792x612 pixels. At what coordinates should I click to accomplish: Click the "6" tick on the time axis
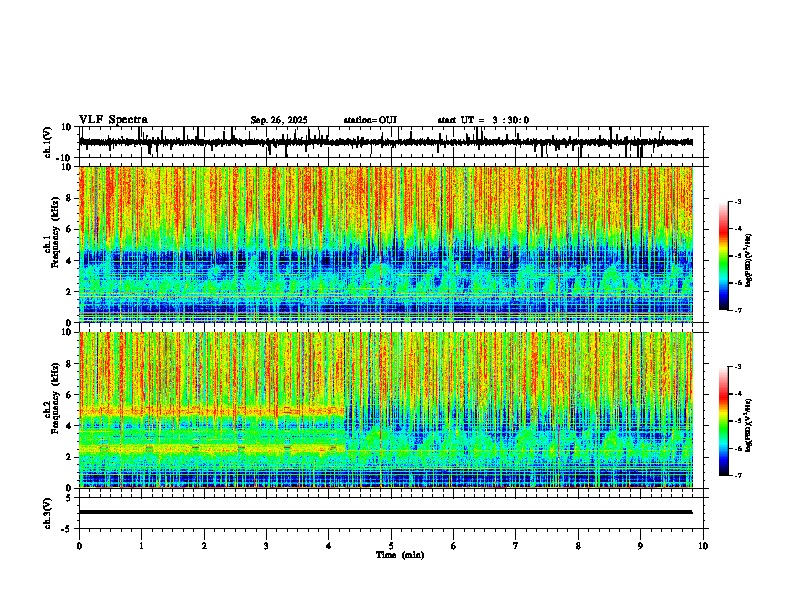[x=454, y=546]
